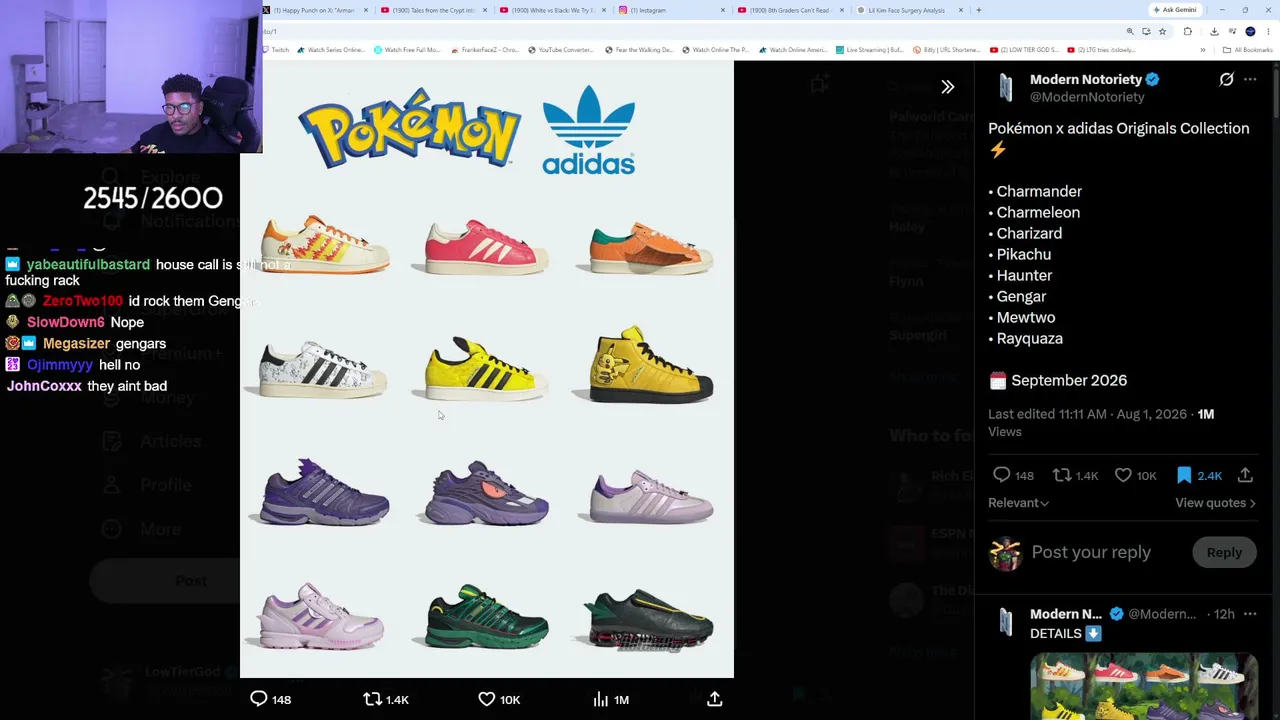Share the tweet using the sidebar share icon

click(x=1245, y=475)
